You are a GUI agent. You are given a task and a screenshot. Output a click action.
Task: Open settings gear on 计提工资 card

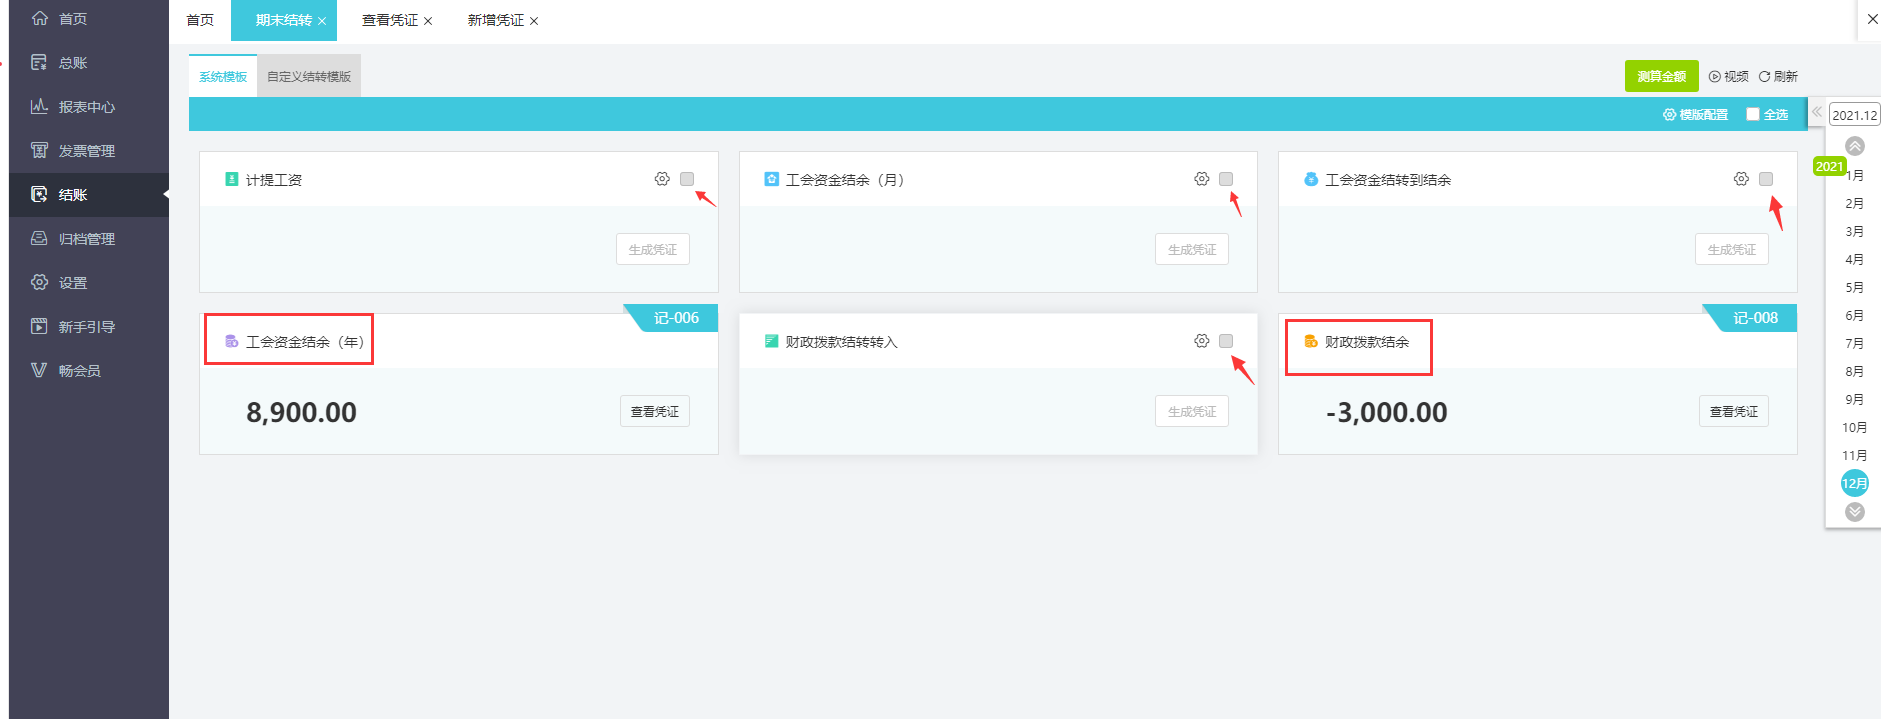pyautogui.click(x=662, y=179)
